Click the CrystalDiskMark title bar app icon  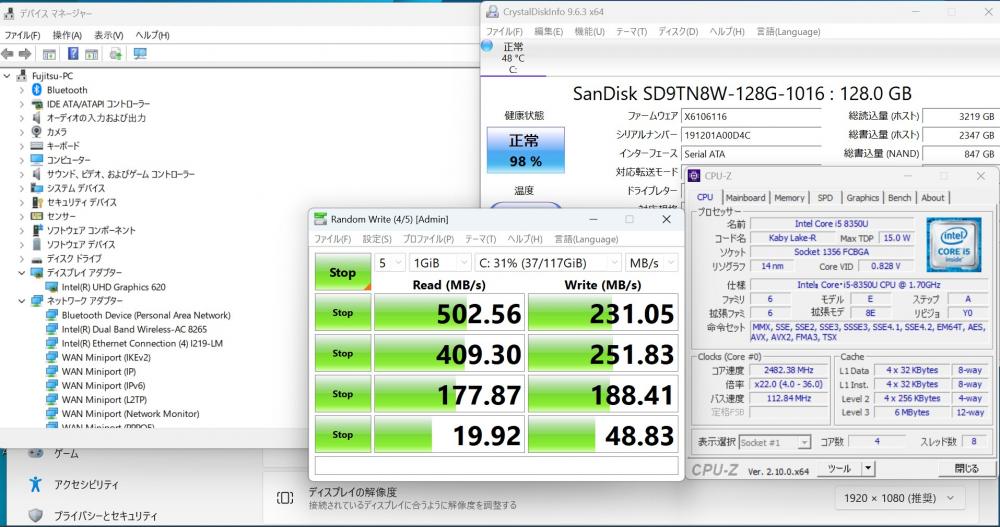tap(320, 219)
